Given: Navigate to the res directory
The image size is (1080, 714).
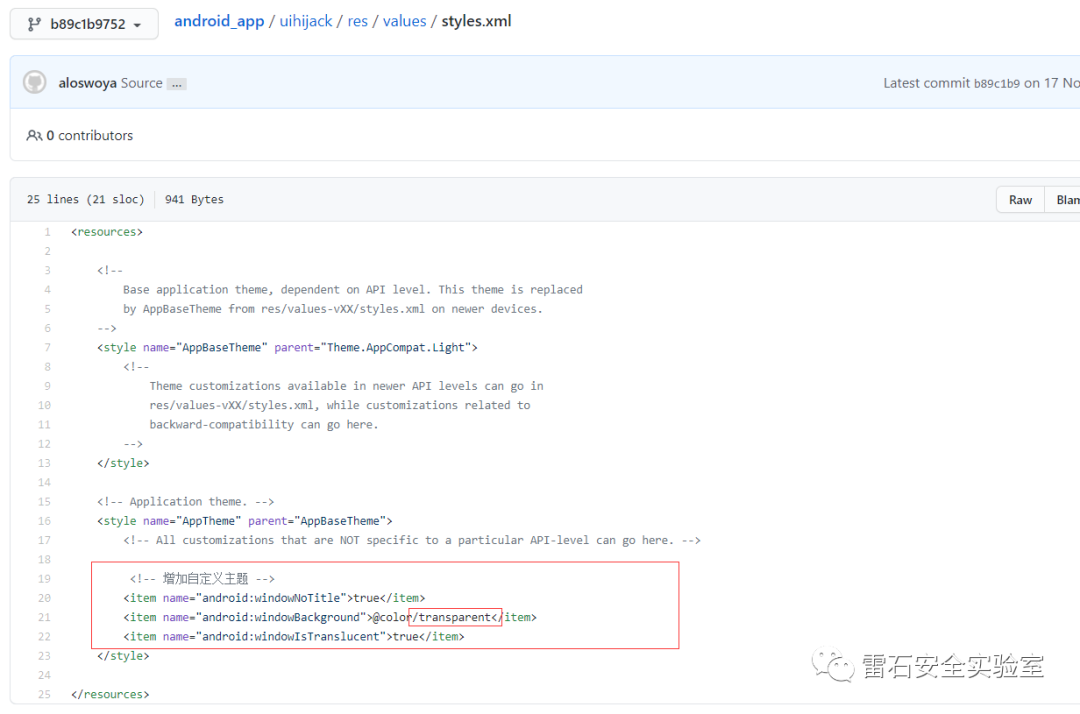Looking at the screenshot, I should (x=357, y=21).
